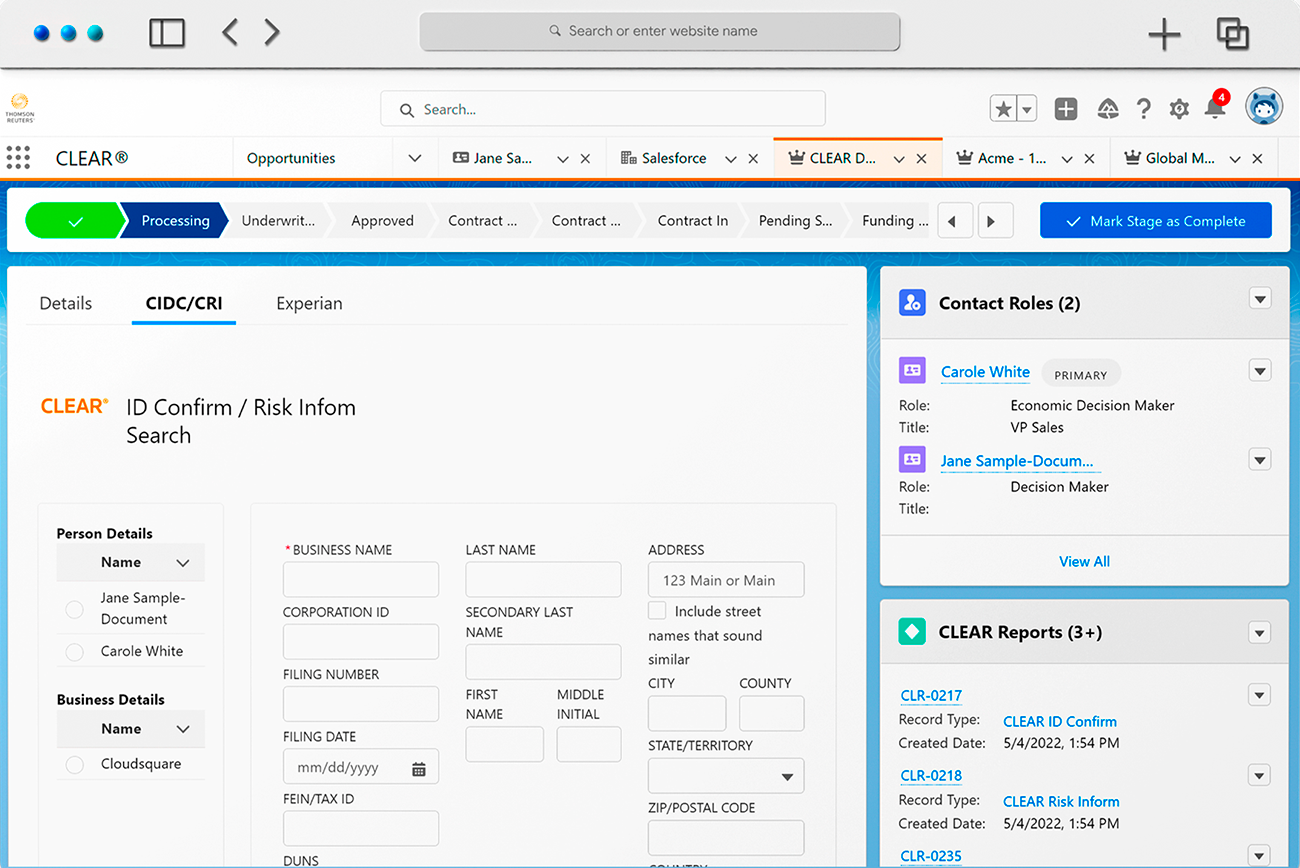Click the ADDRESS input field

[725, 580]
